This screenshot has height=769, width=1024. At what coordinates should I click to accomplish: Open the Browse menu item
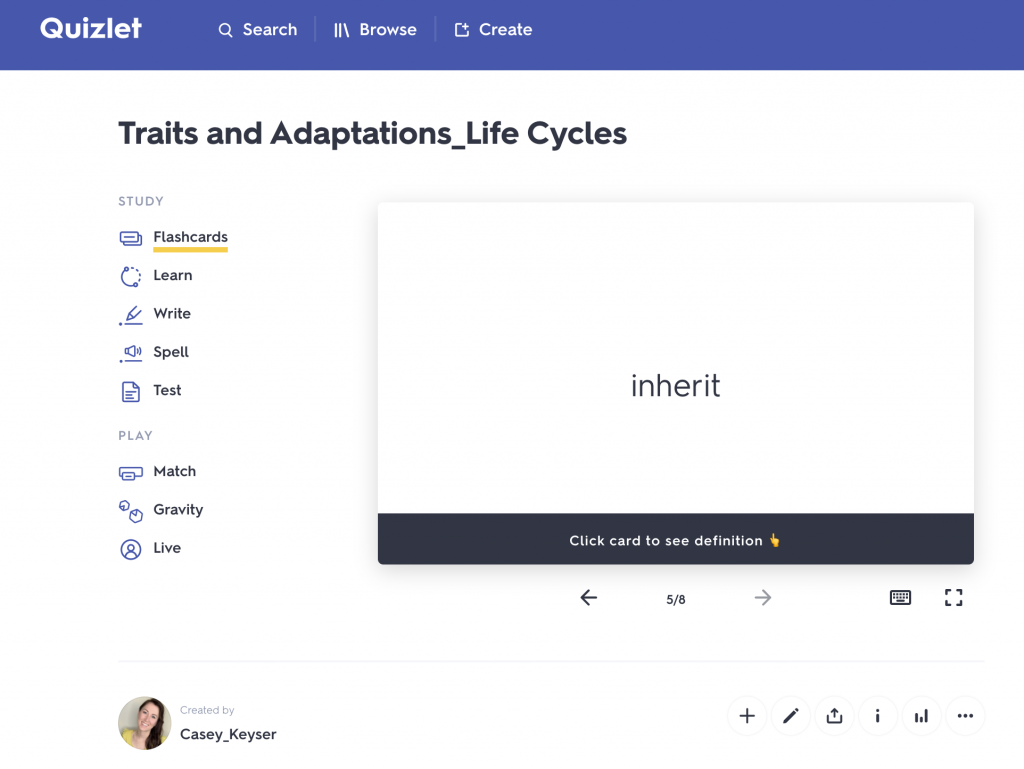click(x=388, y=29)
